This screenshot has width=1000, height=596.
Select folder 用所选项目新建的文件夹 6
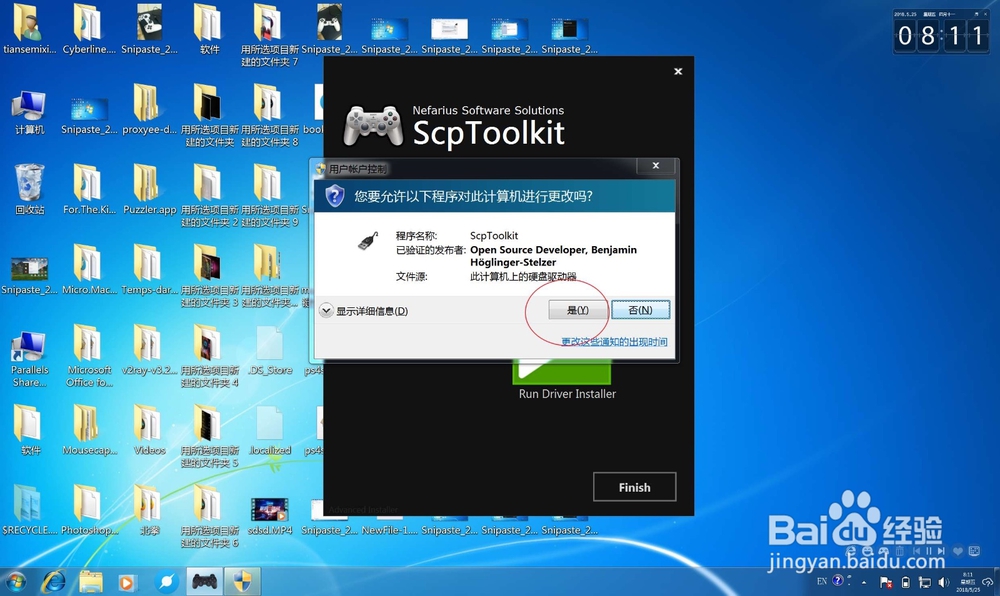click(209, 517)
